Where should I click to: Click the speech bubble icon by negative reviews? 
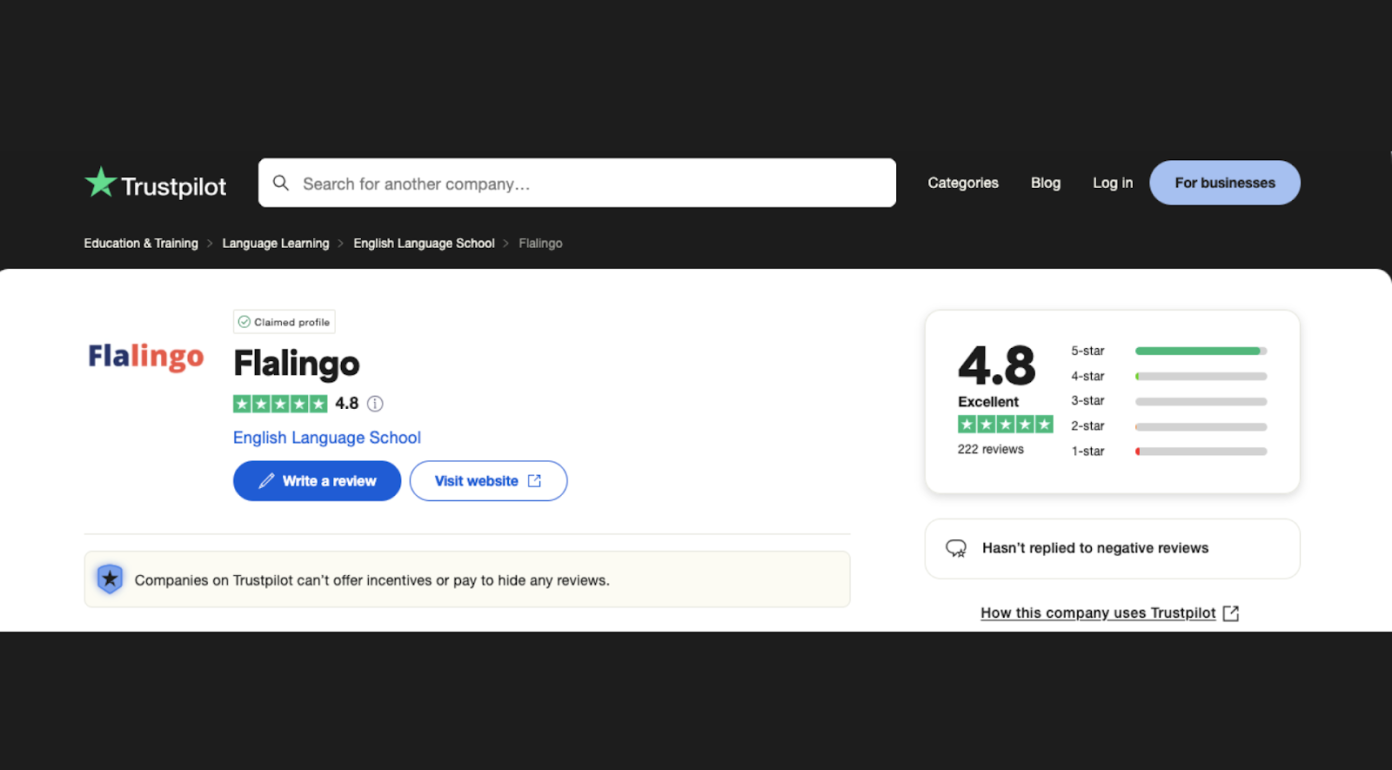pos(957,548)
